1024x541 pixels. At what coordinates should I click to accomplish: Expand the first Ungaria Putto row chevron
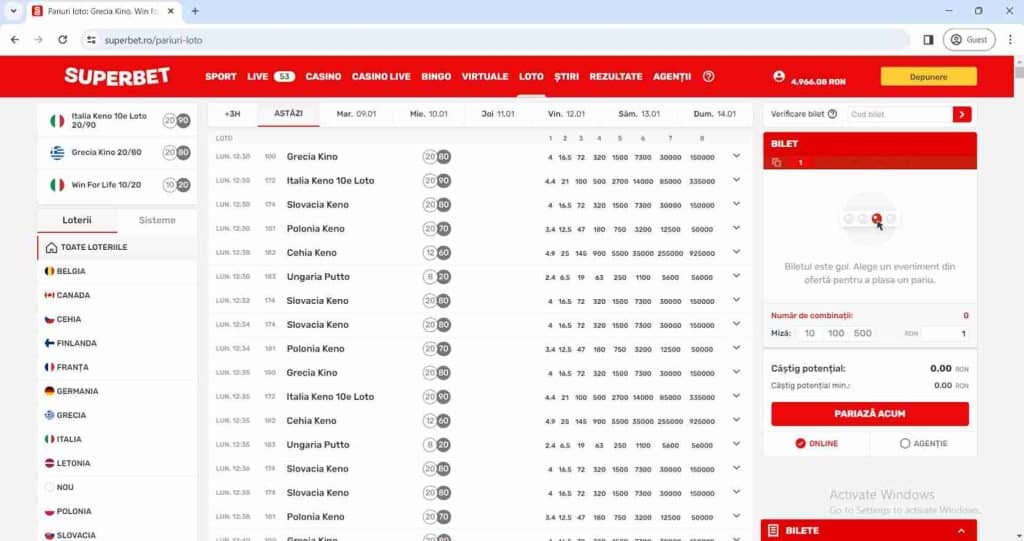point(736,276)
